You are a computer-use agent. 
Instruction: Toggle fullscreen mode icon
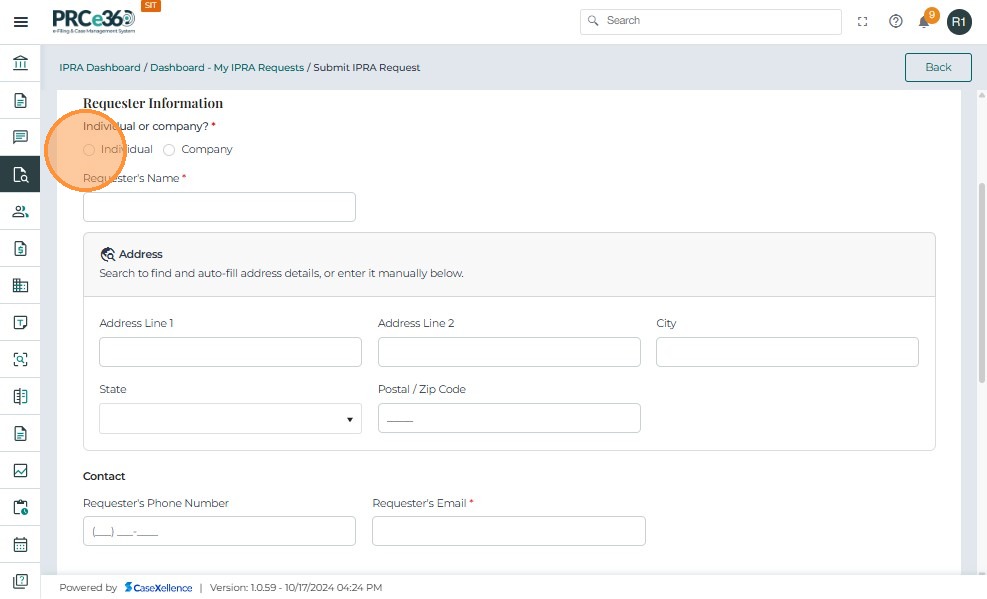point(863,21)
